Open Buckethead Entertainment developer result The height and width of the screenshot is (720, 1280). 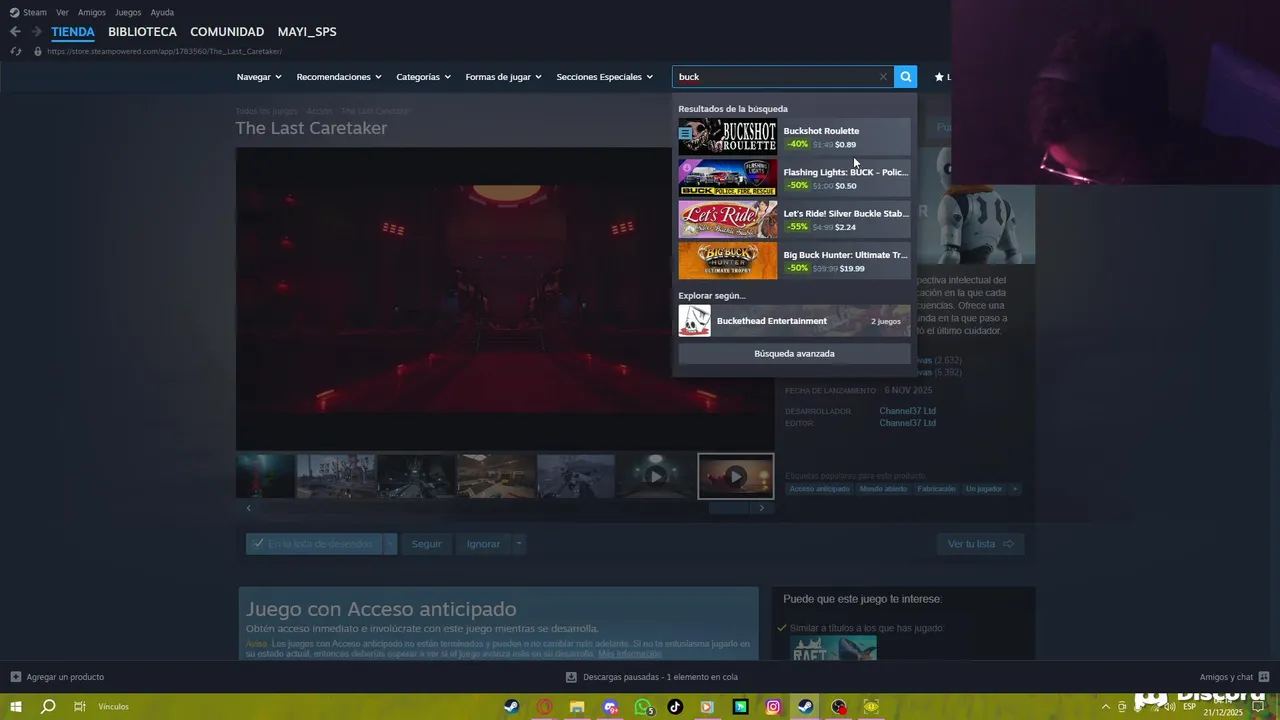tap(794, 321)
